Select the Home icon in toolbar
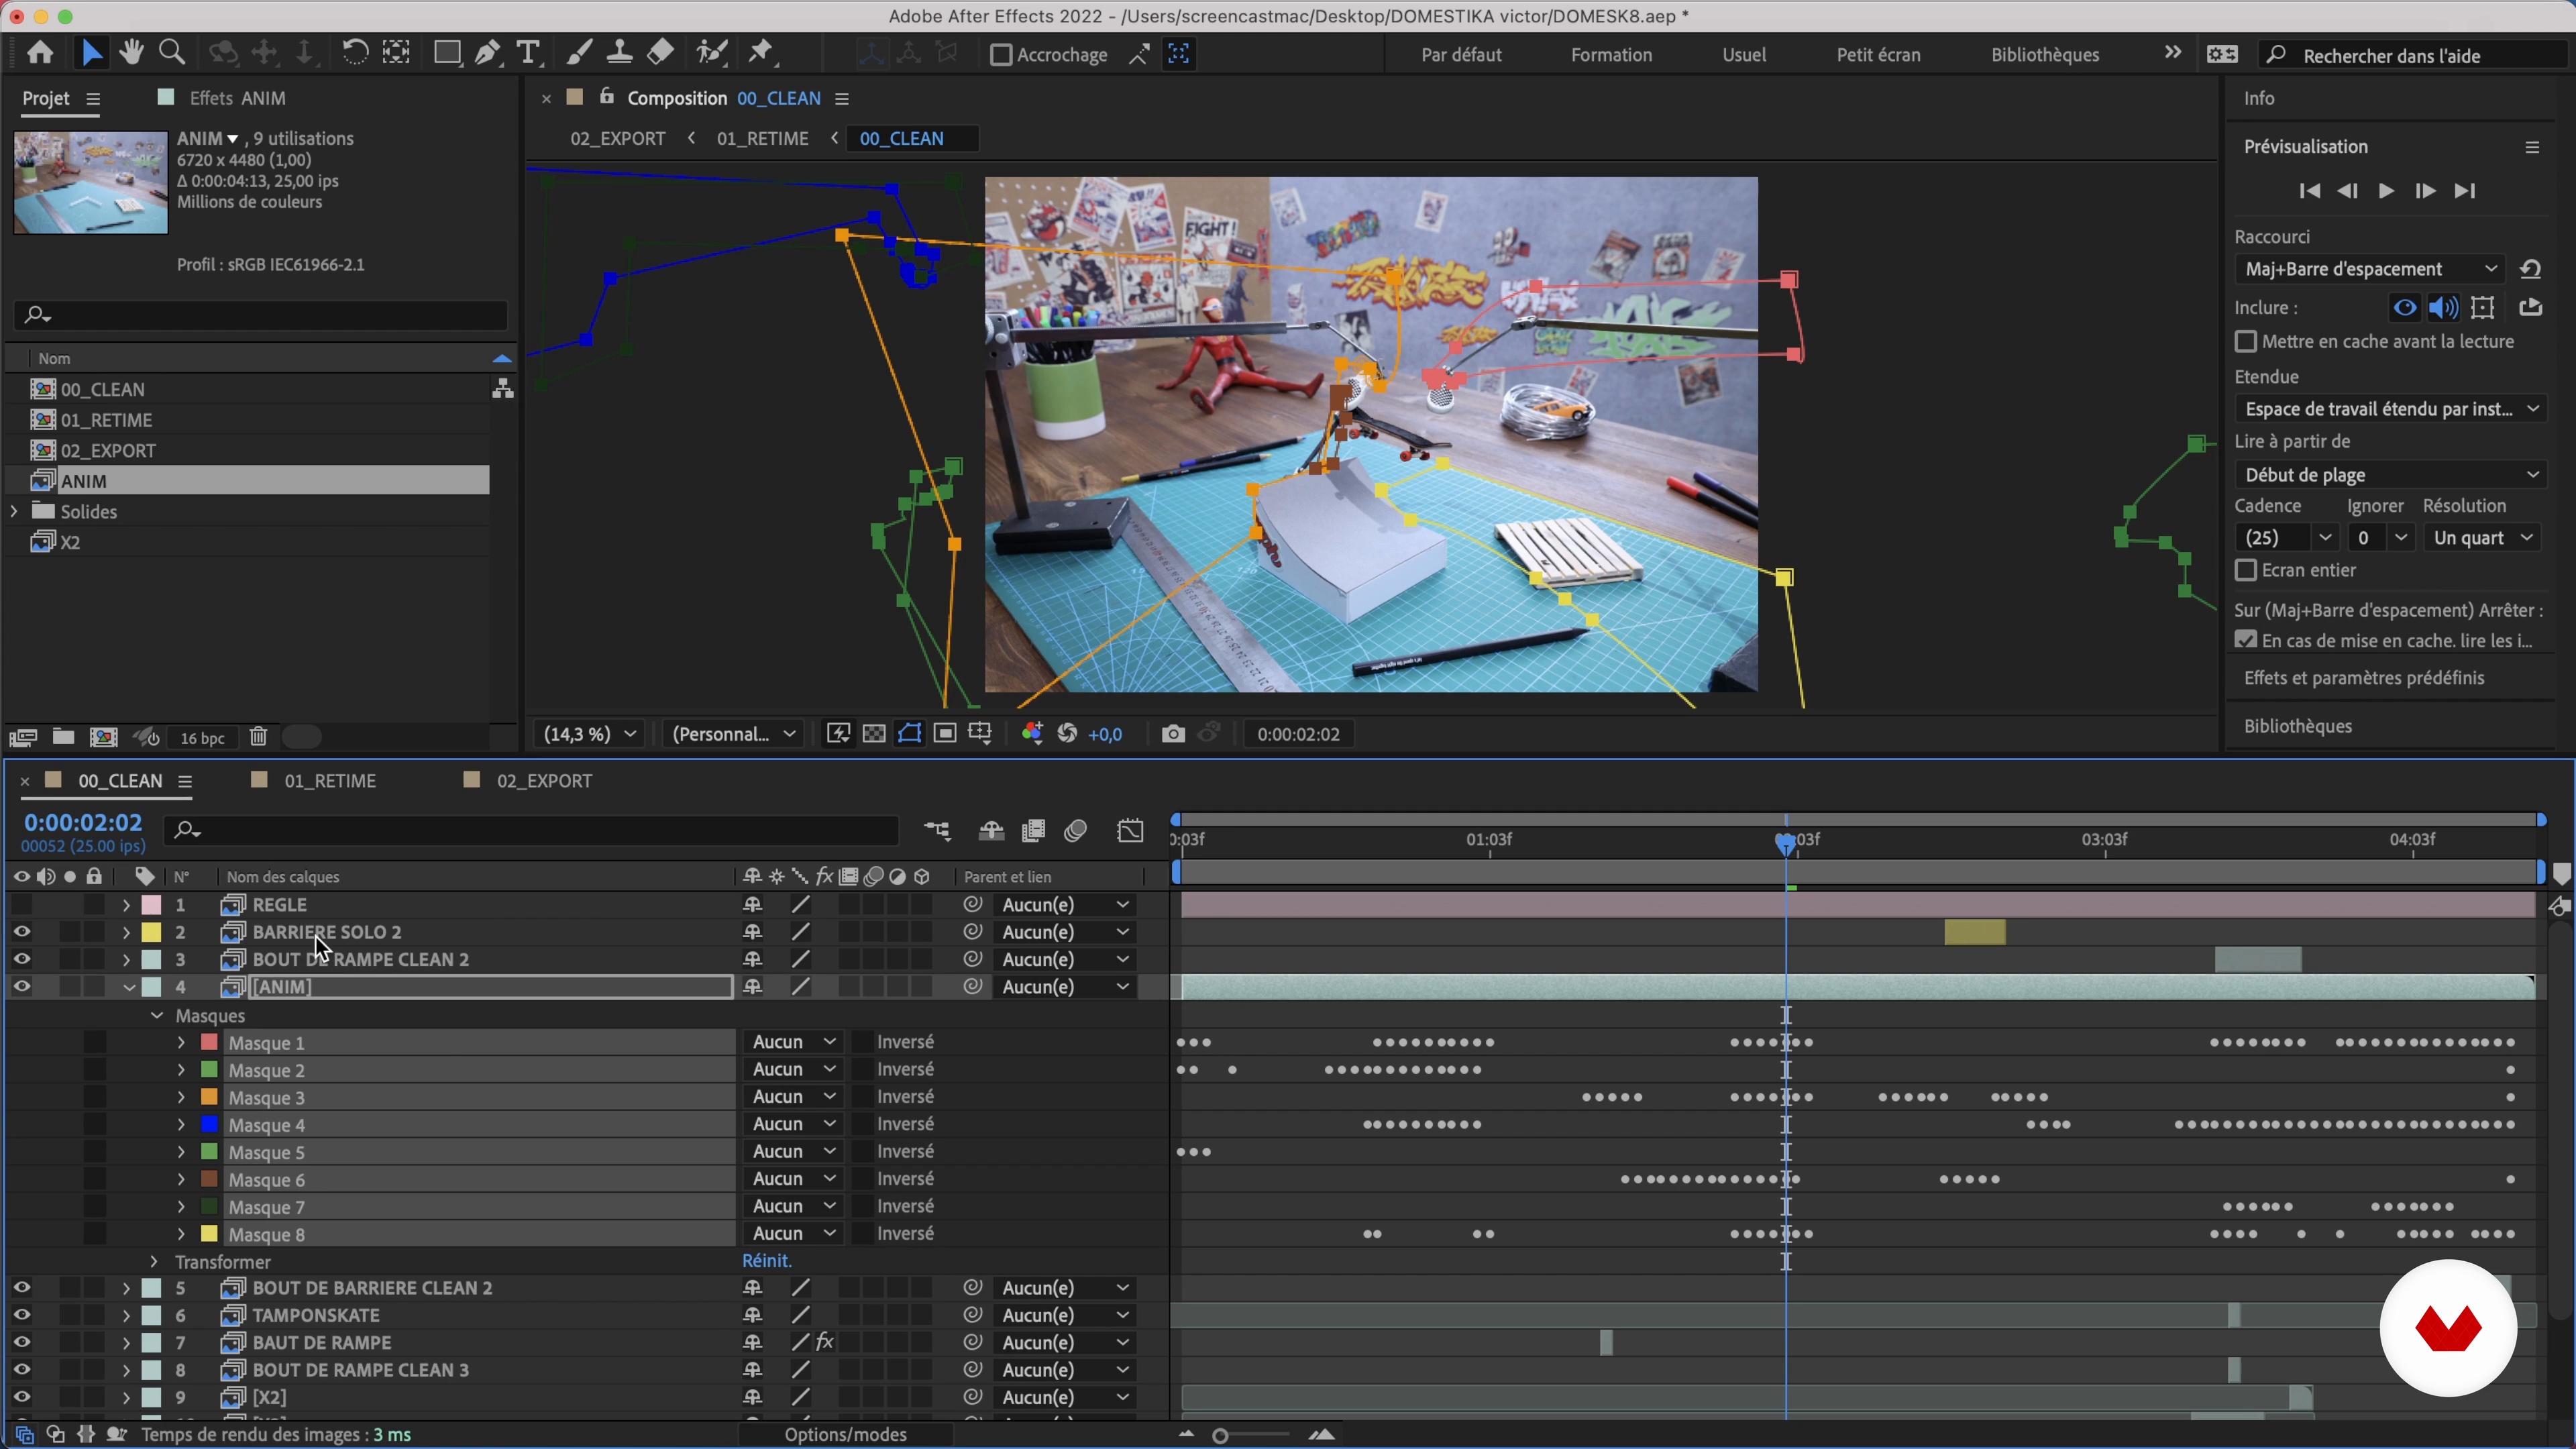The height and width of the screenshot is (1449, 2576). pos(40,53)
